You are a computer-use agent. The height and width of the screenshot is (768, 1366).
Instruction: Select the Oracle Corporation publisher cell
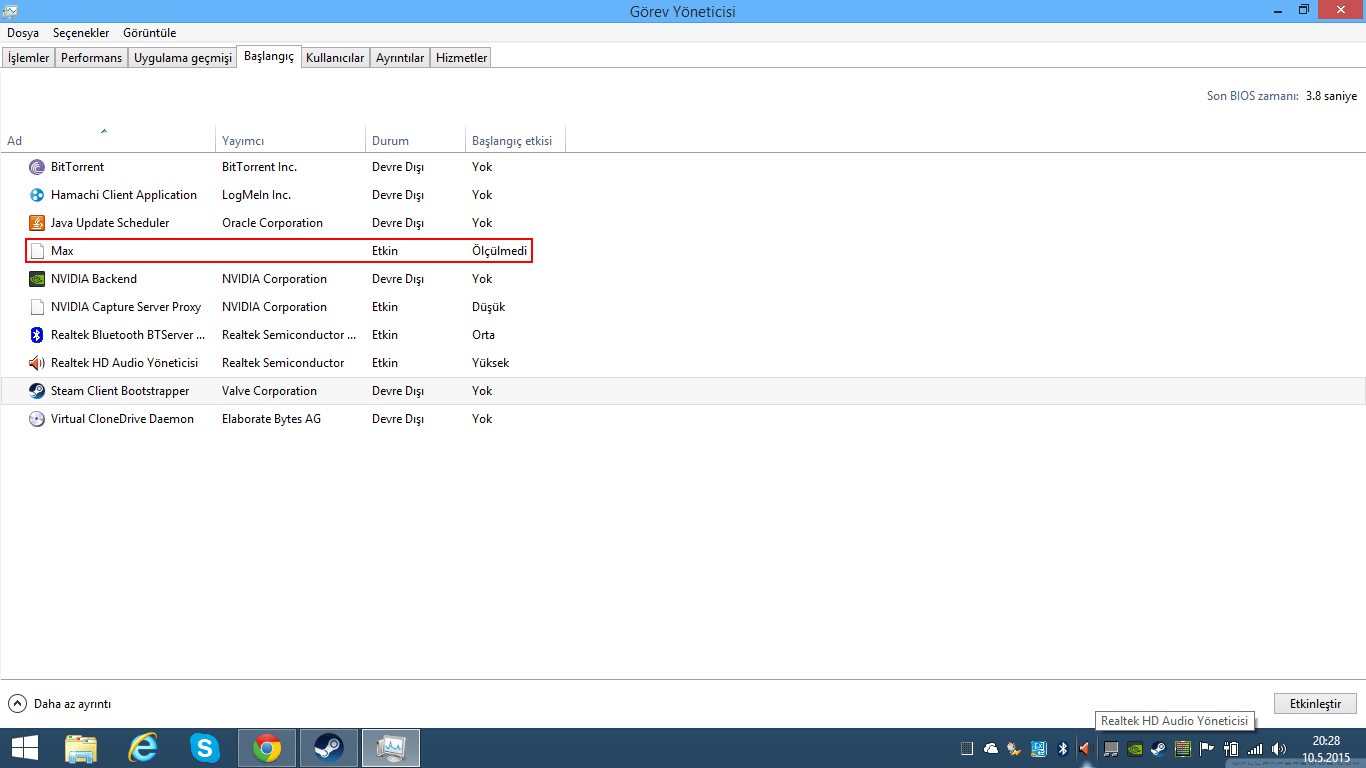[272, 223]
